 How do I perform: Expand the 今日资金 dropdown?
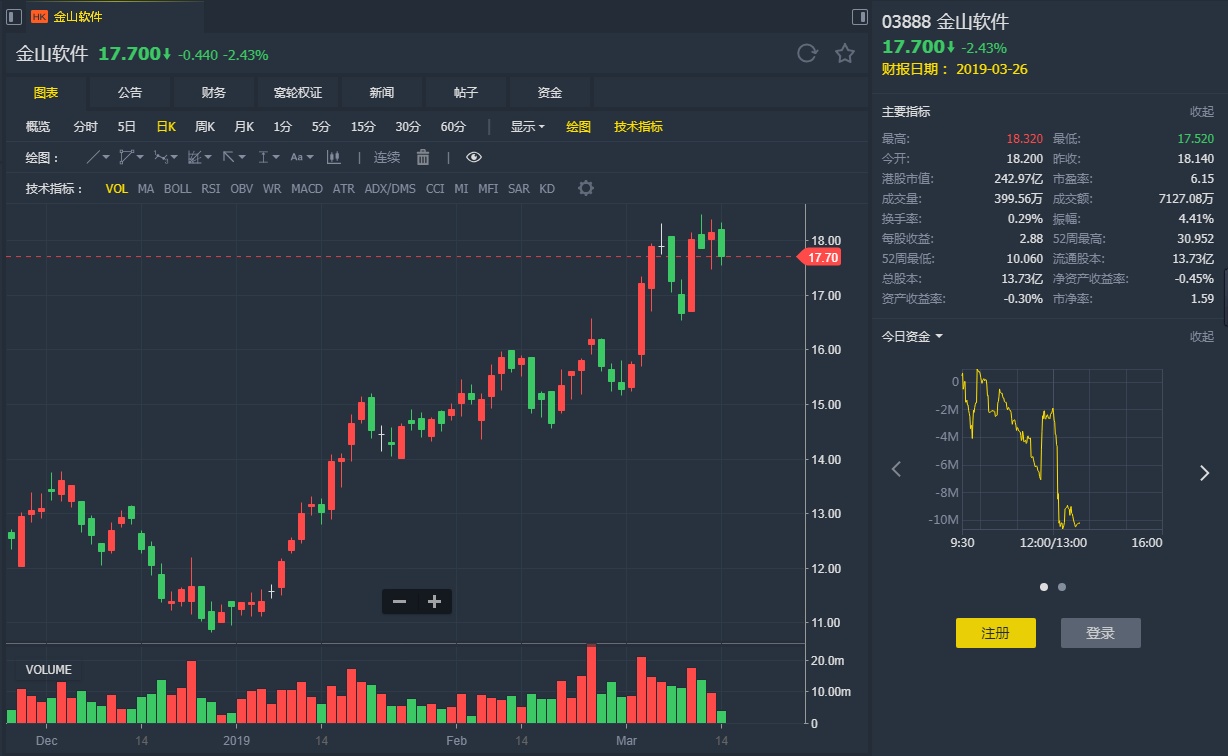tap(912, 337)
